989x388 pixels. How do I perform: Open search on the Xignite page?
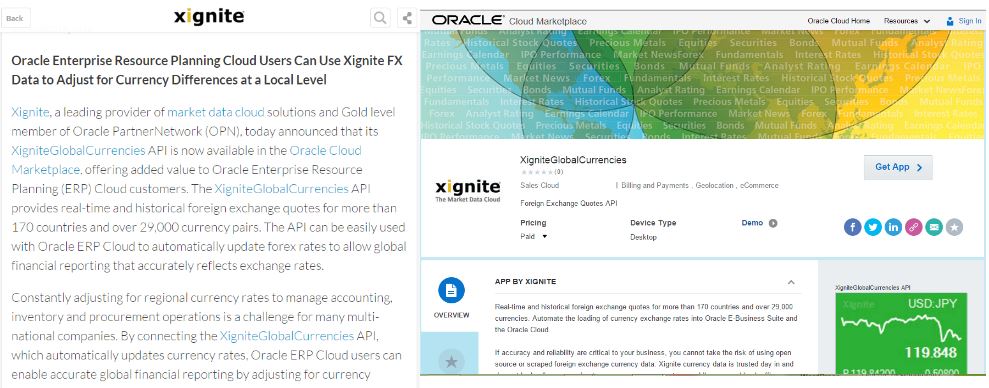click(380, 18)
